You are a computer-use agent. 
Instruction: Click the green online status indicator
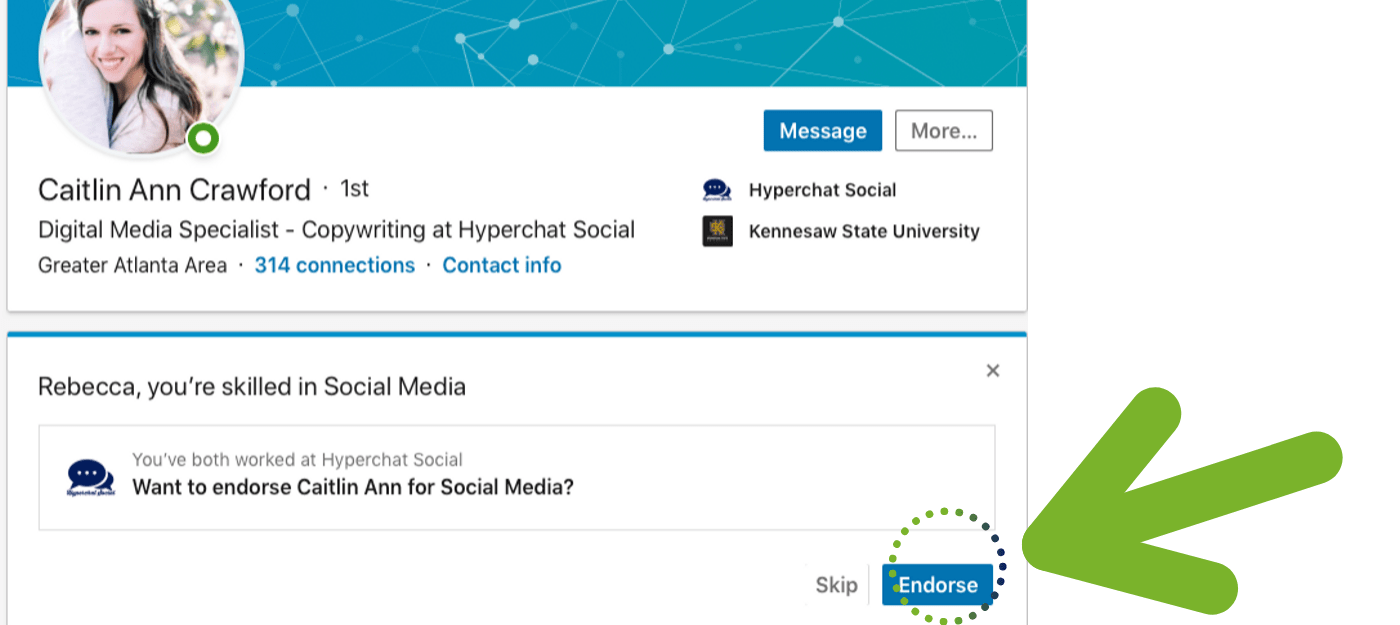click(x=203, y=138)
